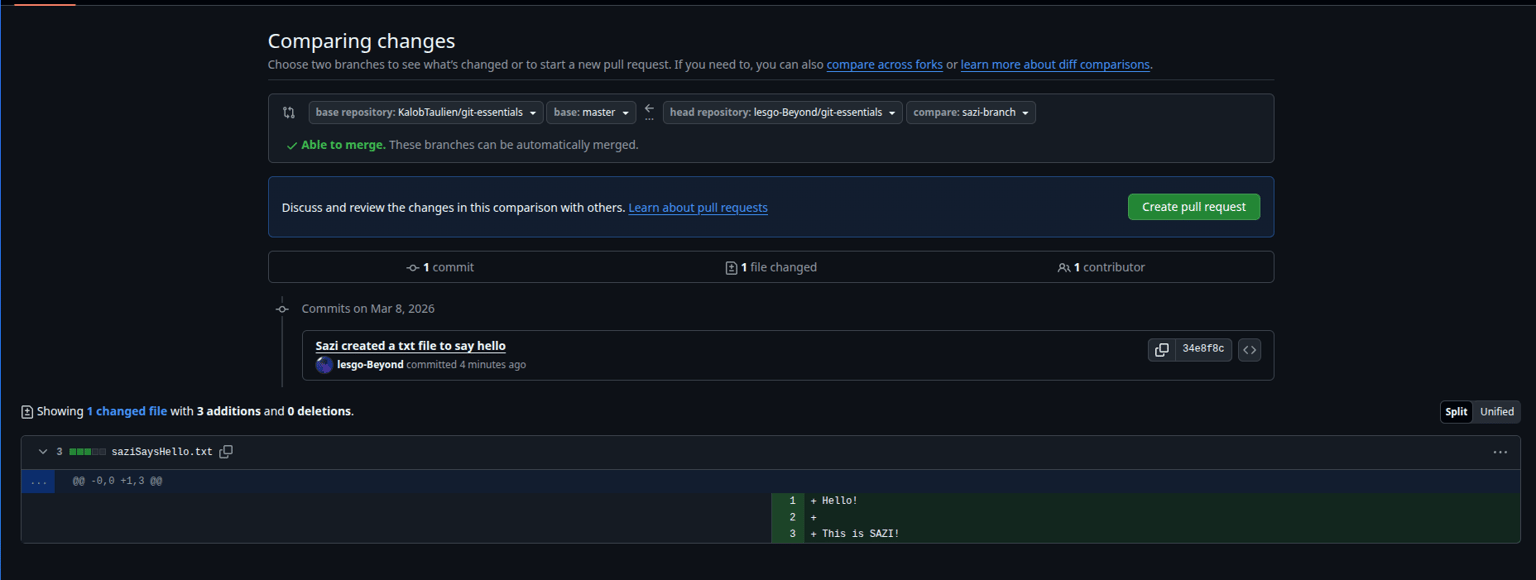Screen dimensions: 1536x580
Task: Click the 'committed 4 minutes ago' timestamp
Action: tap(466, 365)
